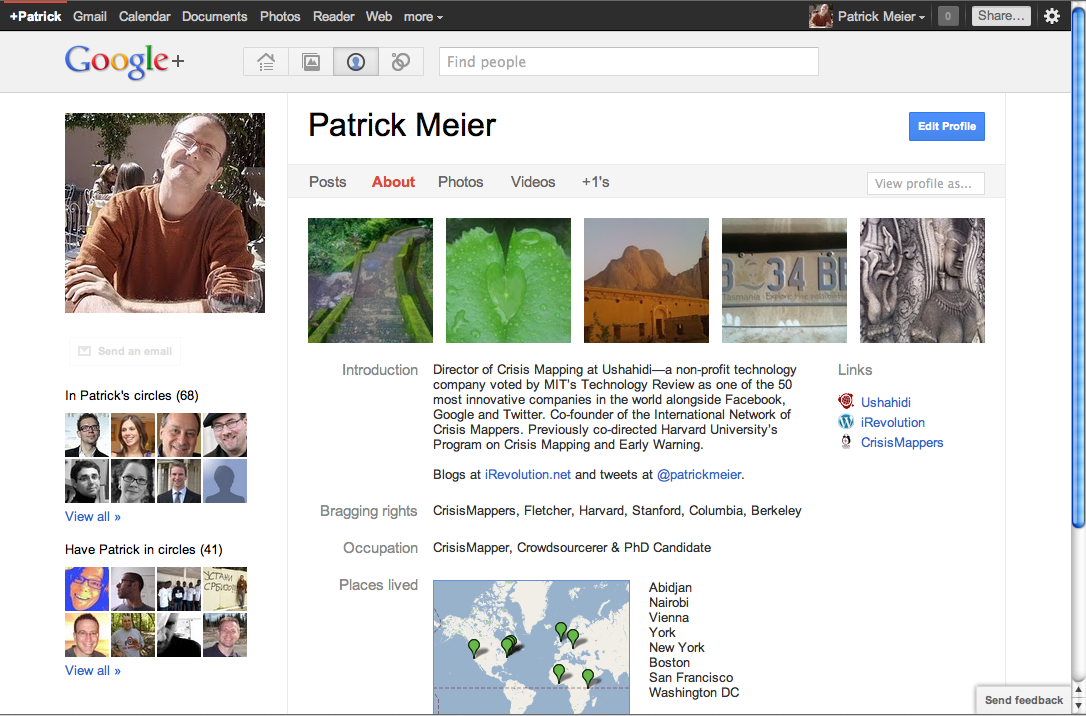This screenshot has width=1086, height=716.
Task: Open the Circles icon in the Google+ toolbar
Action: click(x=401, y=62)
